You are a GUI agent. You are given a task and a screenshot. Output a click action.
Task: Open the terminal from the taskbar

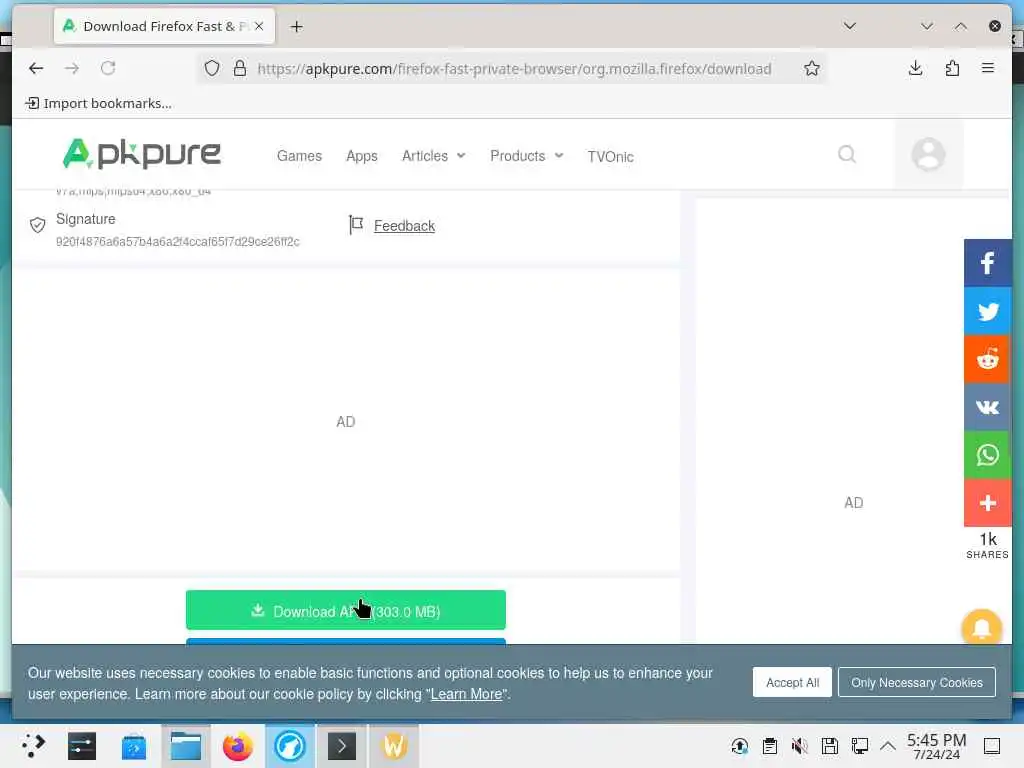pyautogui.click(x=342, y=746)
